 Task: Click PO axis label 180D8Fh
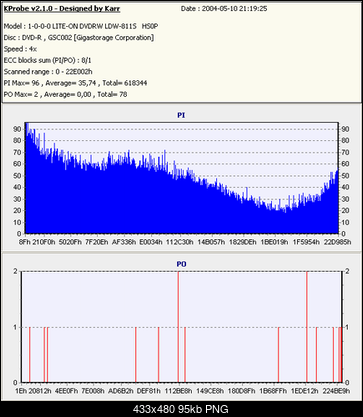click(242, 391)
